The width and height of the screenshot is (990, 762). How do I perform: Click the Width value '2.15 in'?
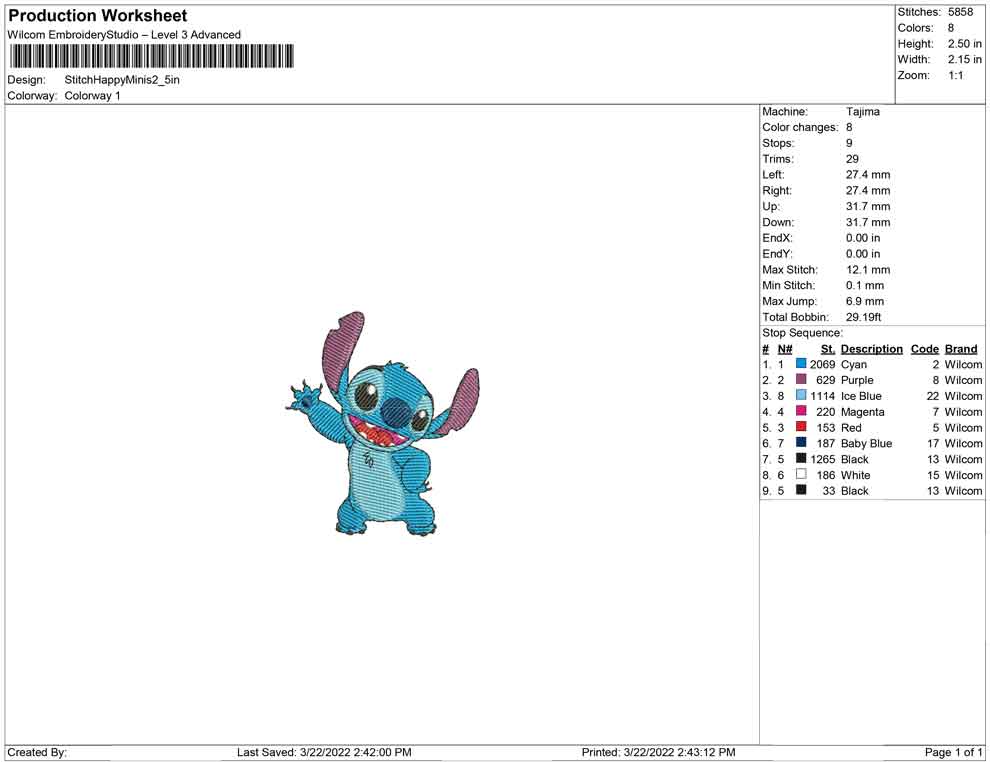click(965, 59)
